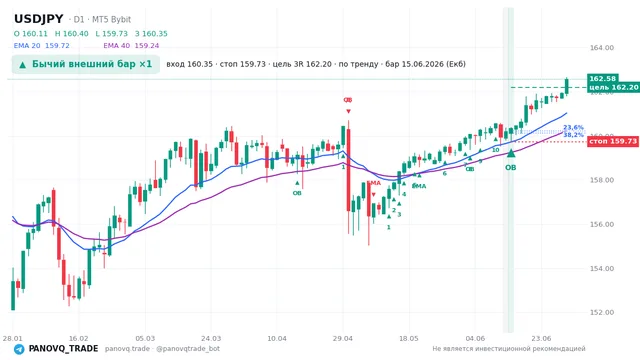
Task: Click the 29.04 date axis label
Action: 343,338
